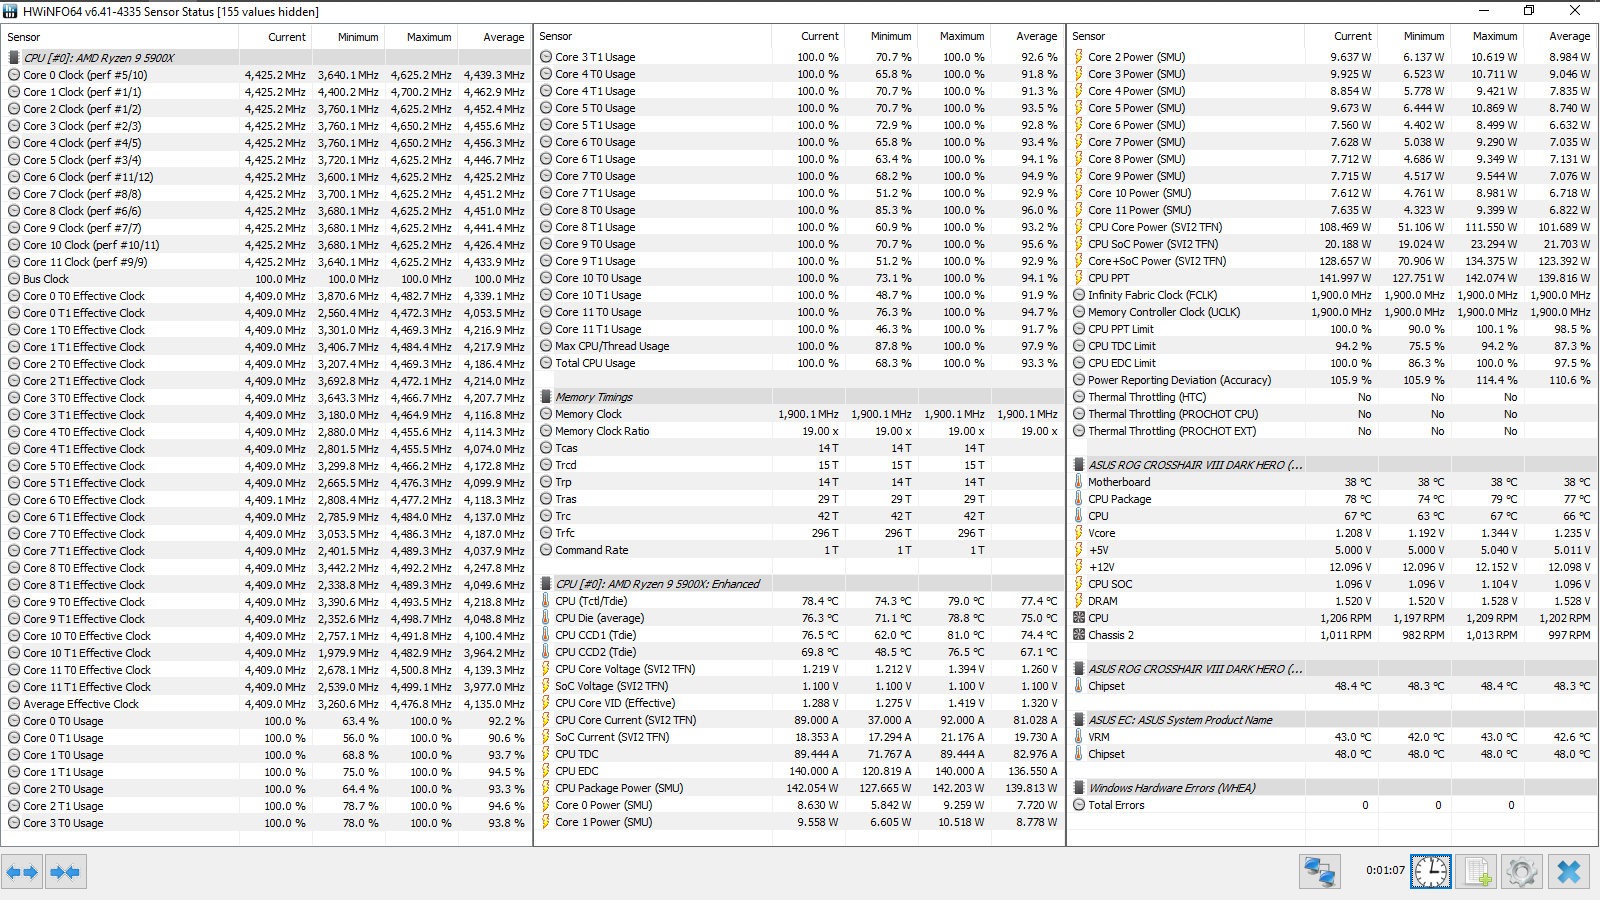1600x900 pixels.
Task: Open the network remote monitoring icon
Action: pos(1320,872)
